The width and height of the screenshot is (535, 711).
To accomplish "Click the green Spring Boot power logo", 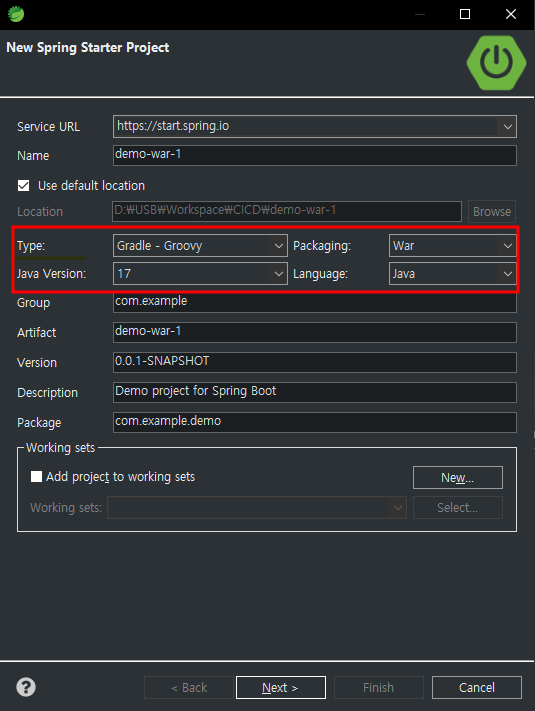I will pos(496,63).
